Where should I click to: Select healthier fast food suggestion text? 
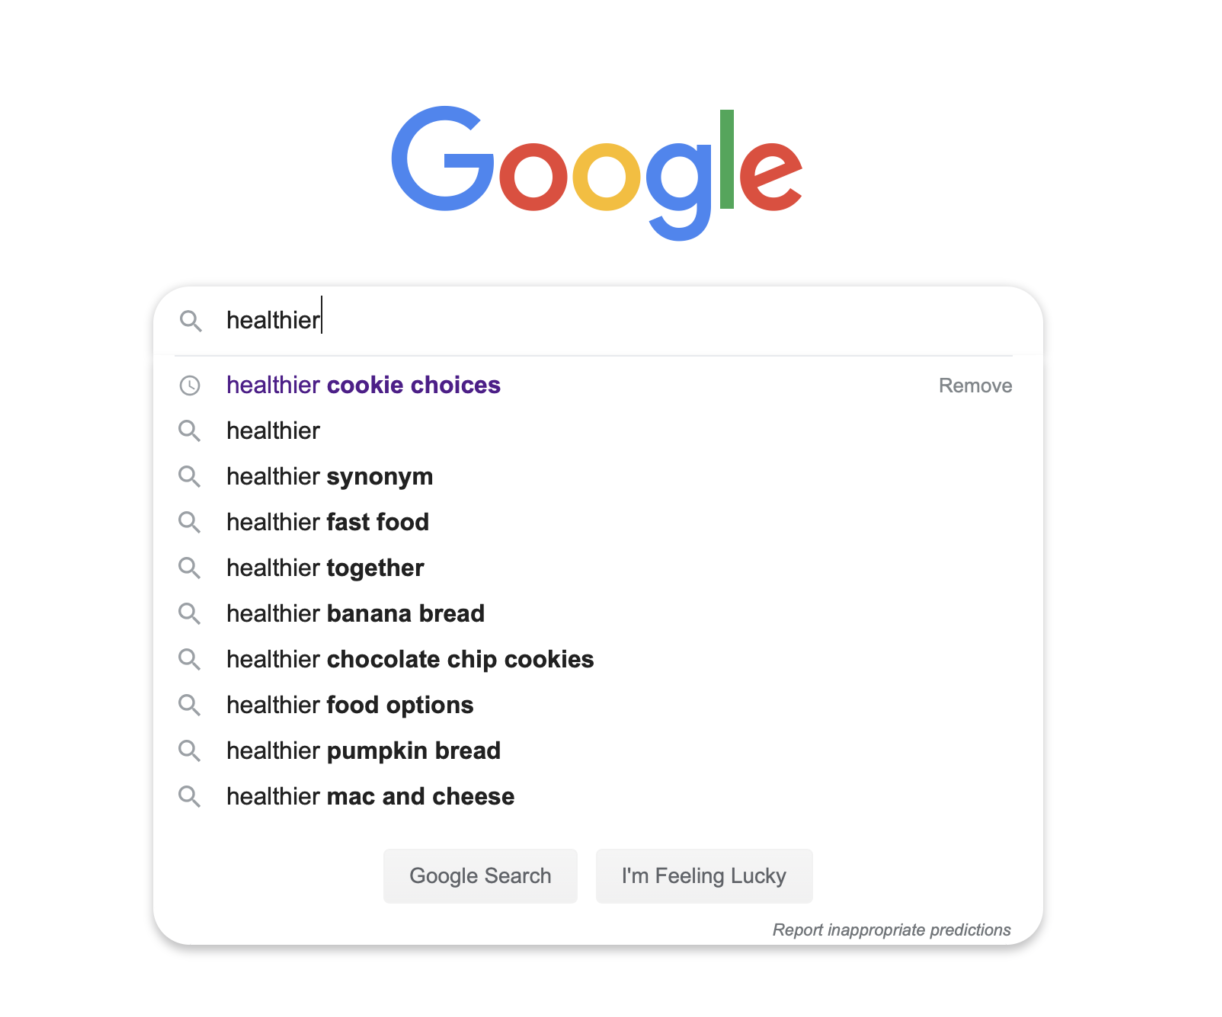328,522
